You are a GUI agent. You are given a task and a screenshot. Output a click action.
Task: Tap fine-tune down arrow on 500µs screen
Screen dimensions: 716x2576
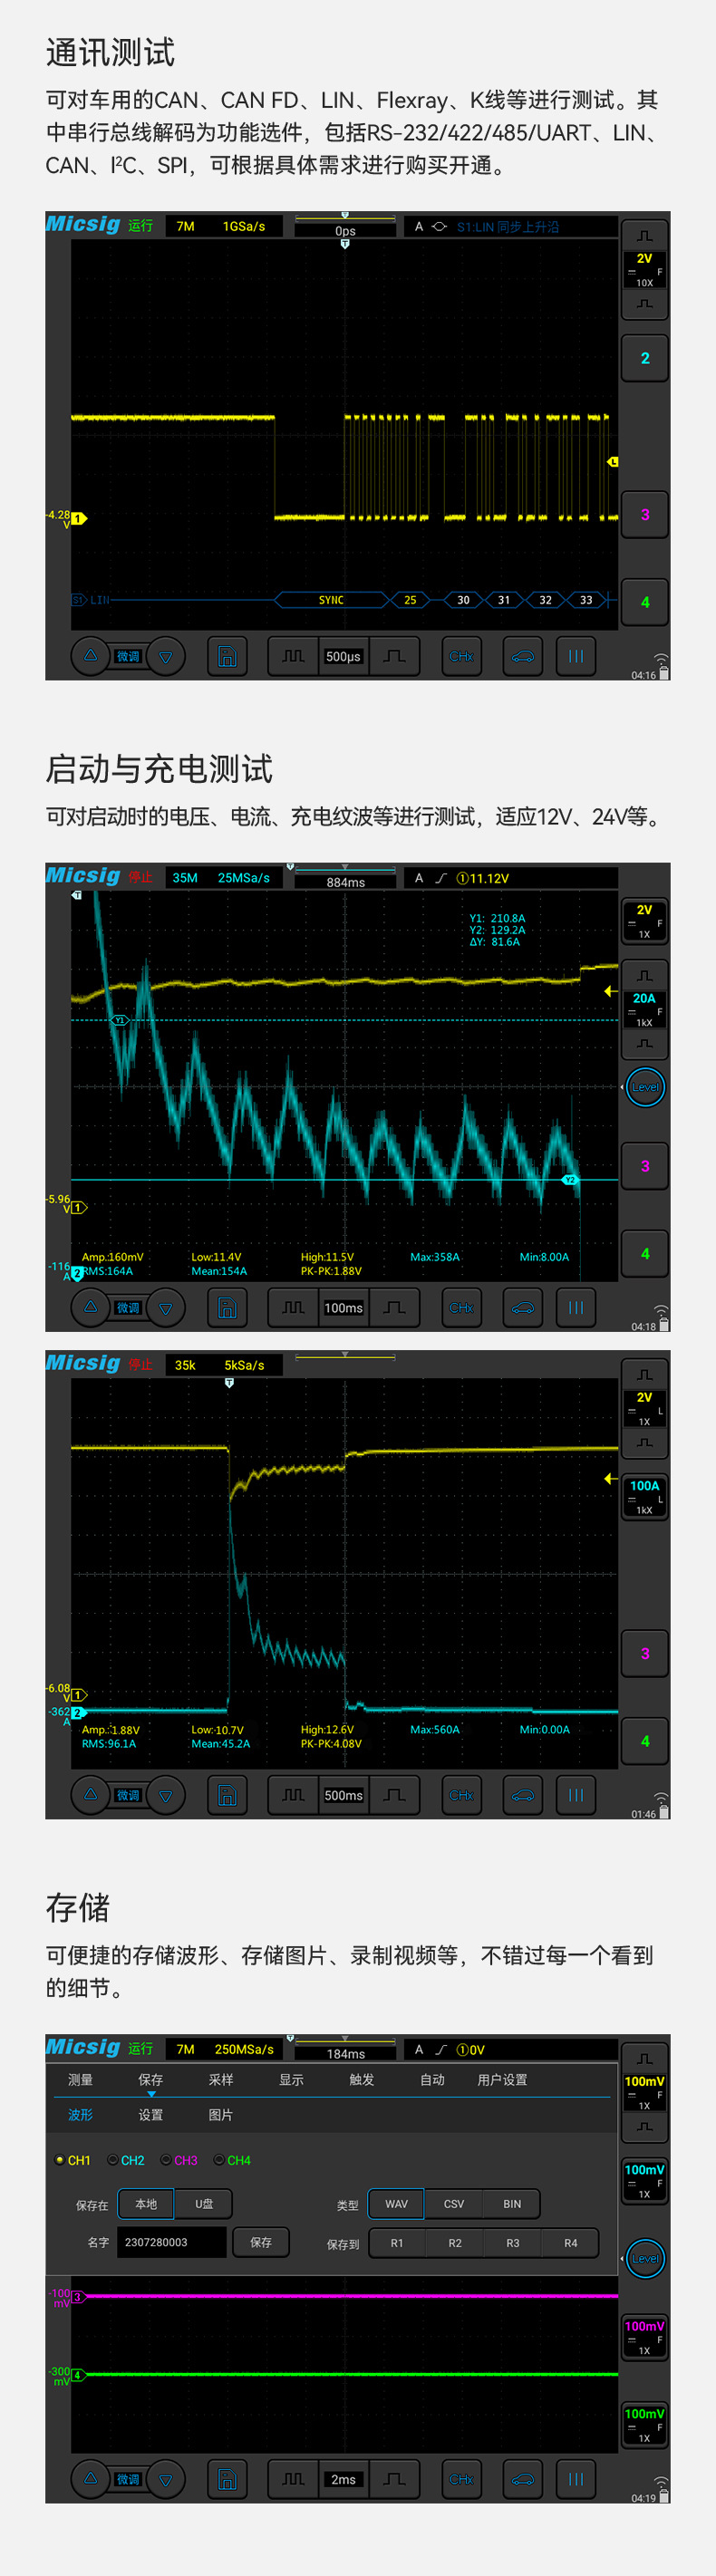(x=166, y=657)
